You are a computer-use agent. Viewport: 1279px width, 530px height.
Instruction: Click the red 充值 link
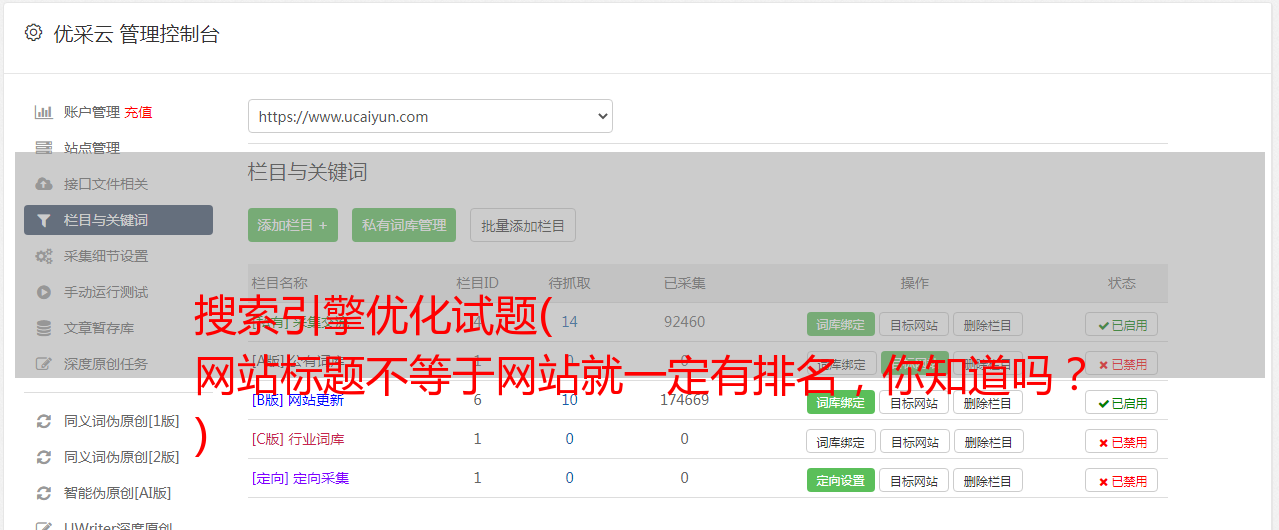(x=138, y=112)
